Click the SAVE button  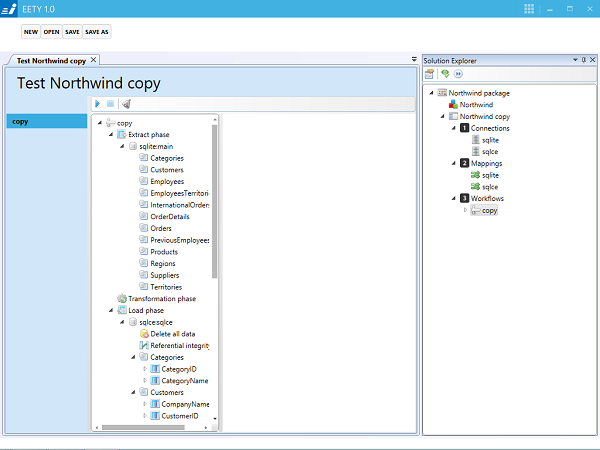click(72, 32)
